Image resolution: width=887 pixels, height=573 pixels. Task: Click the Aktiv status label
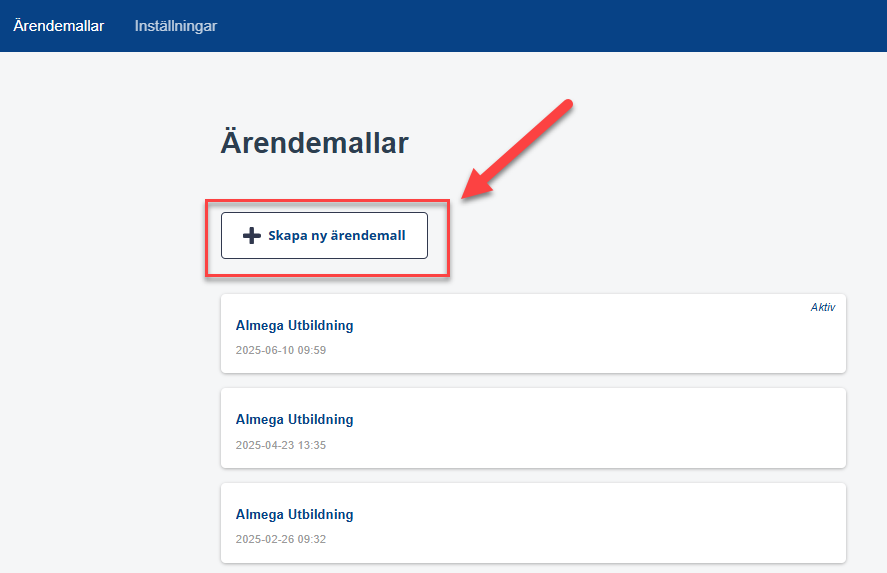click(823, 307)
